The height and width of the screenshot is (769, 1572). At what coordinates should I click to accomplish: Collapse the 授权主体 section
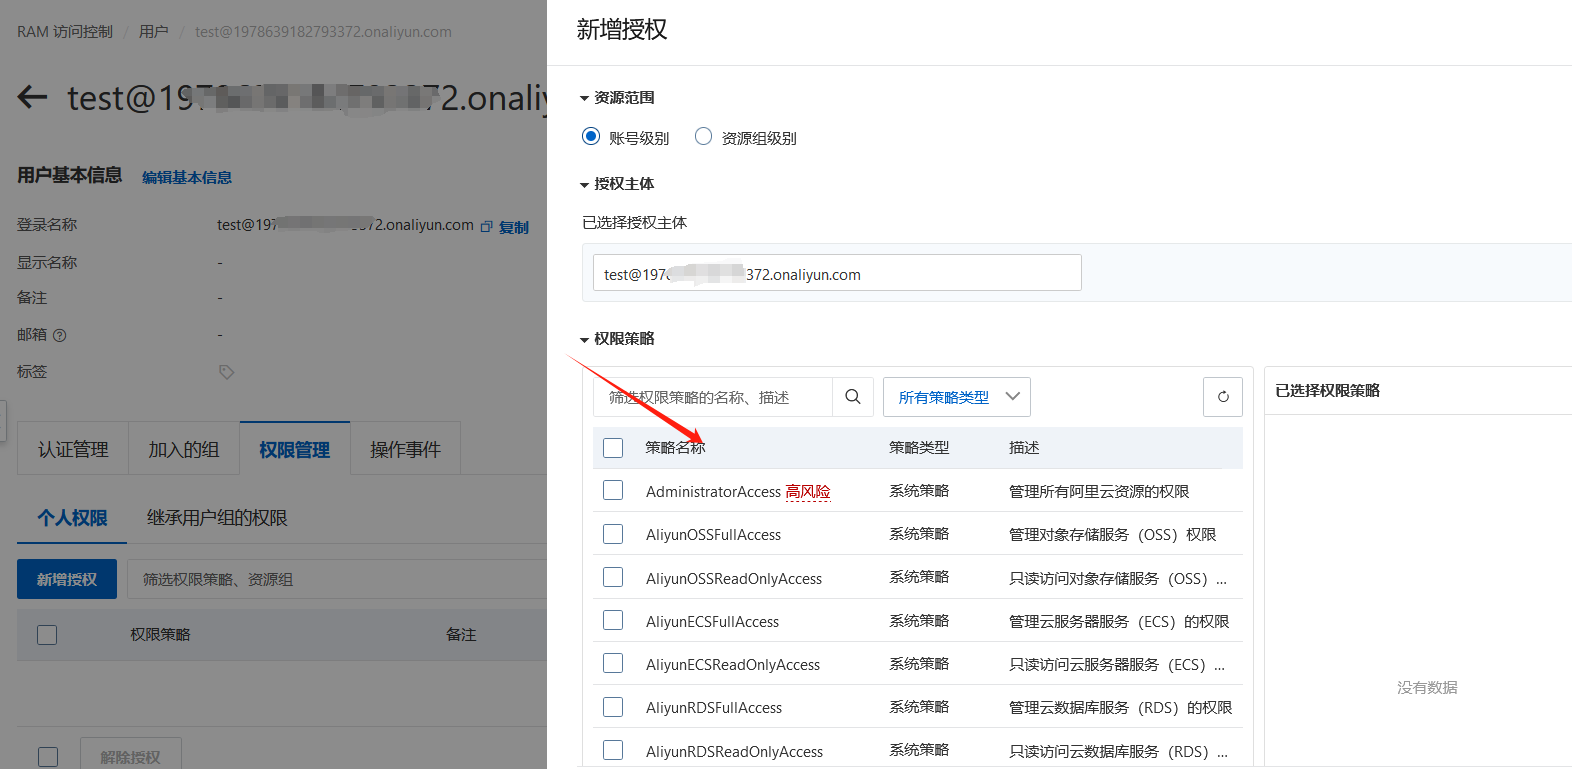(x=585, y=184)
